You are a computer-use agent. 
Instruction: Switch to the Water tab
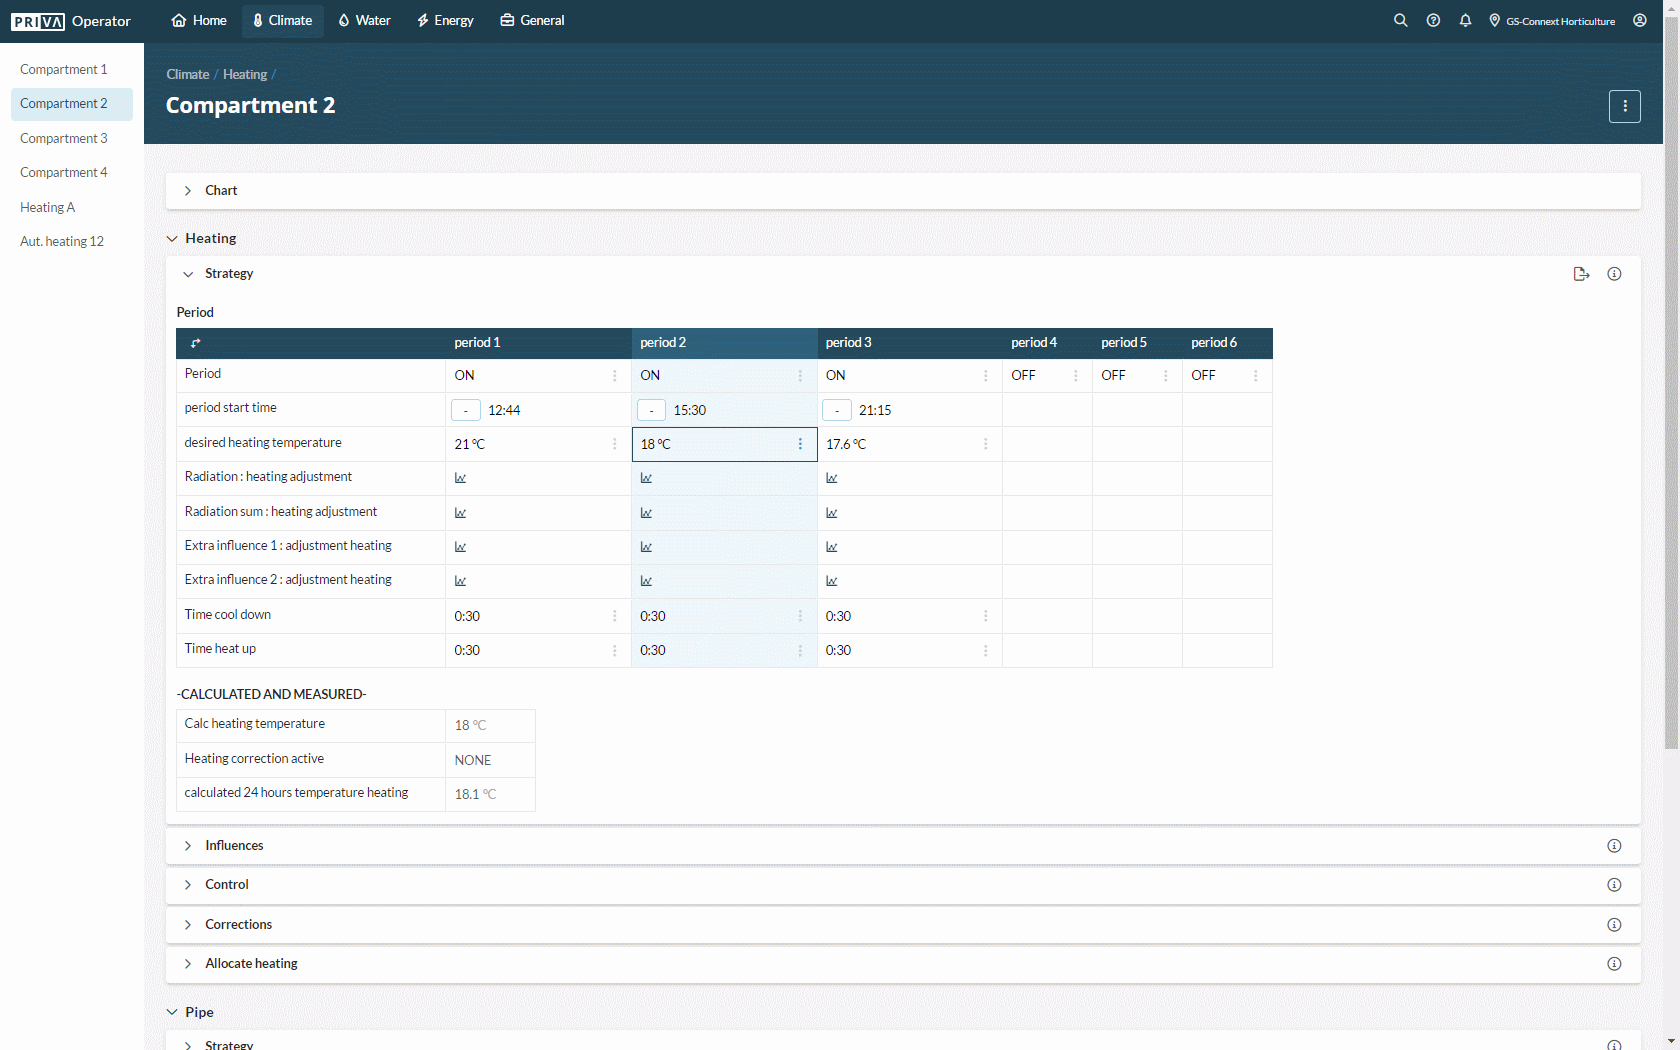pos(364,20)
